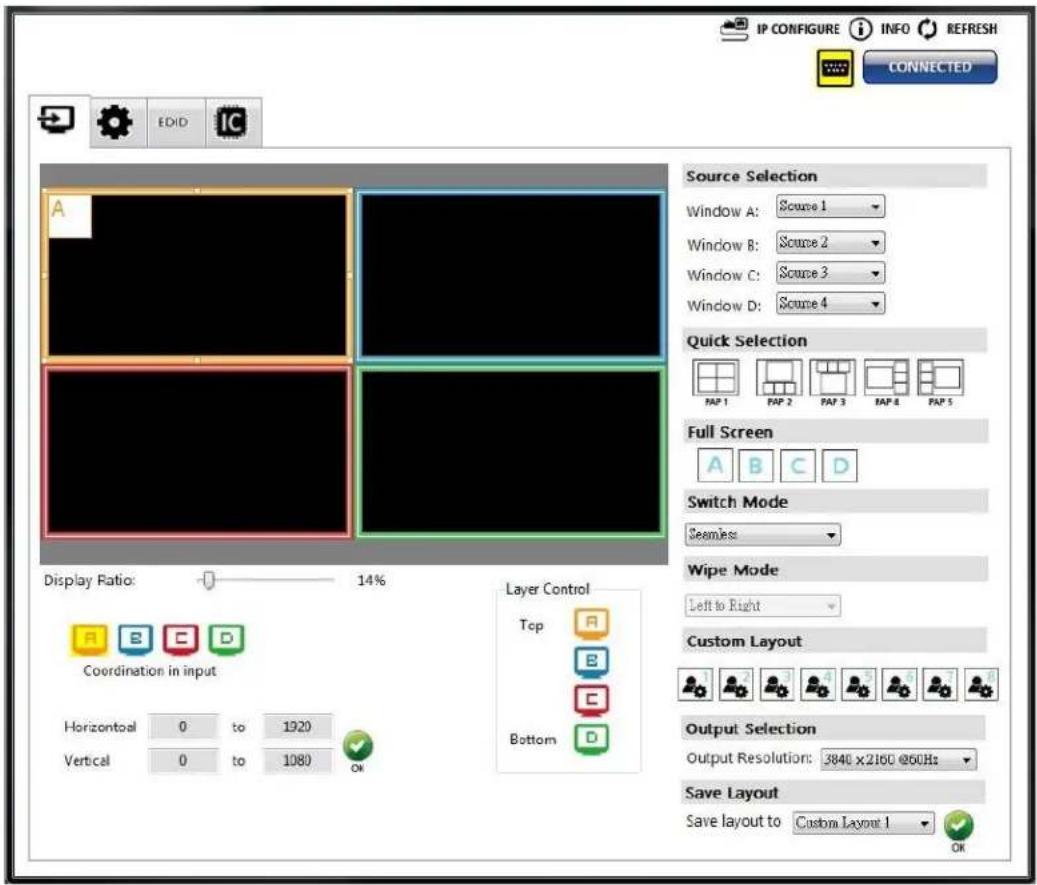Open the Switch Mode dropdown

pyautogui.click(x=763, y=534)
